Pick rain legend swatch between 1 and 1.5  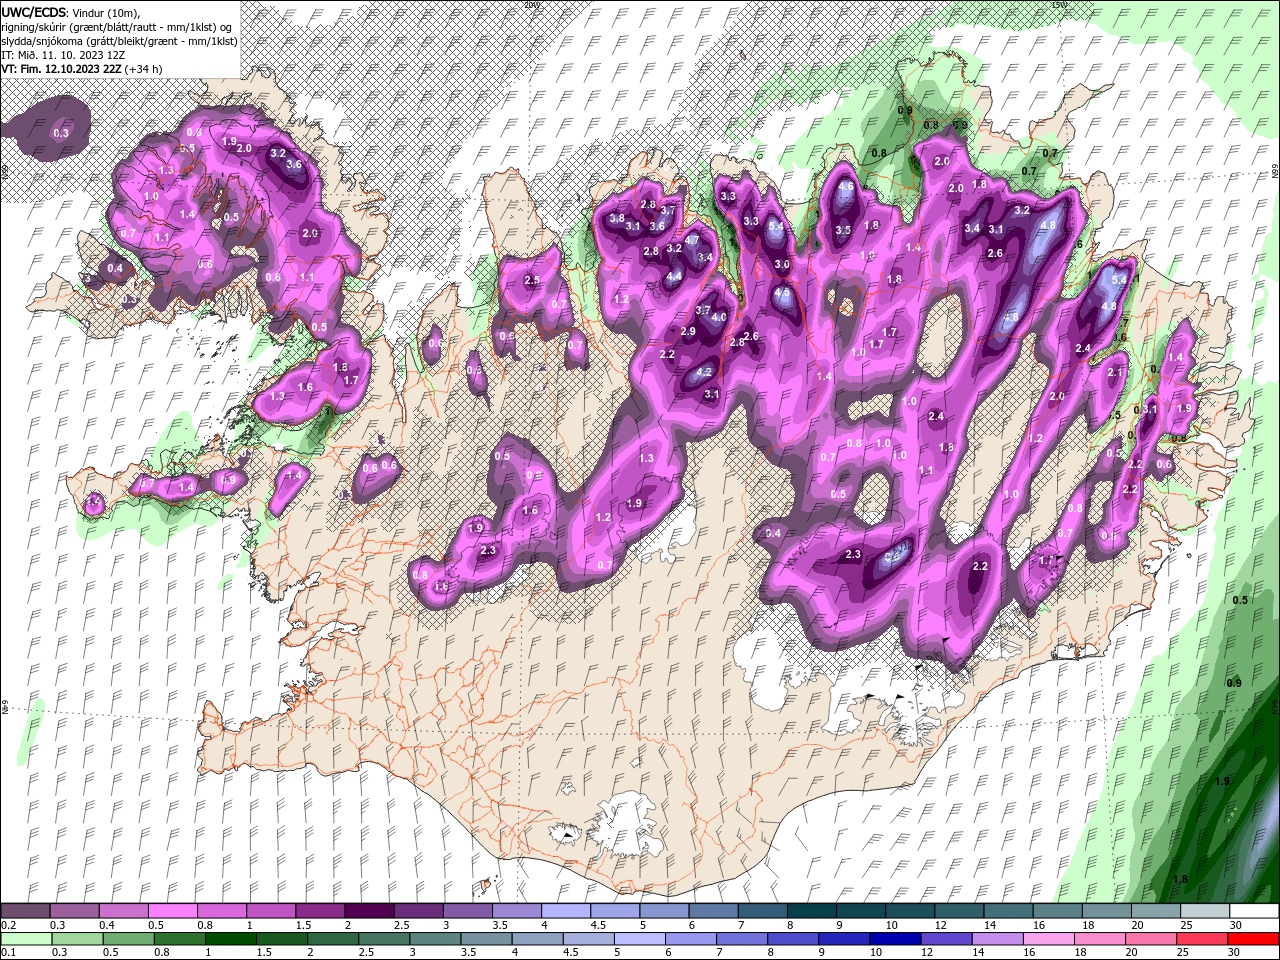231,939
